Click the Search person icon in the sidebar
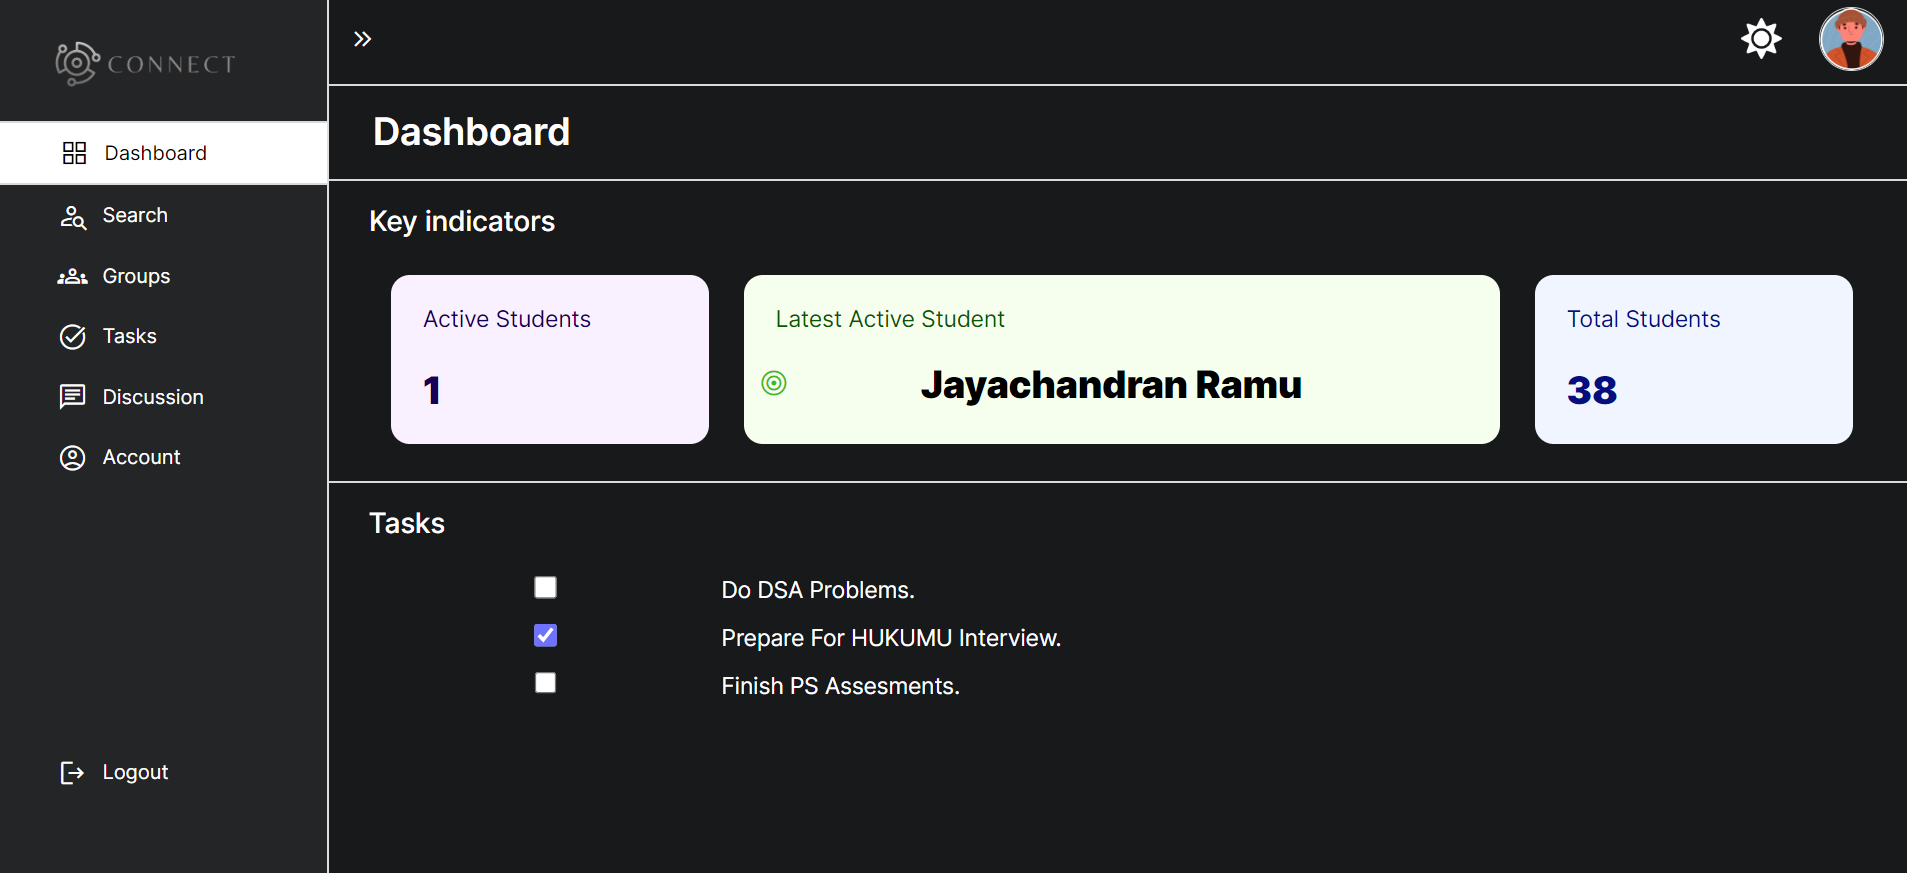 click(74, 216)
